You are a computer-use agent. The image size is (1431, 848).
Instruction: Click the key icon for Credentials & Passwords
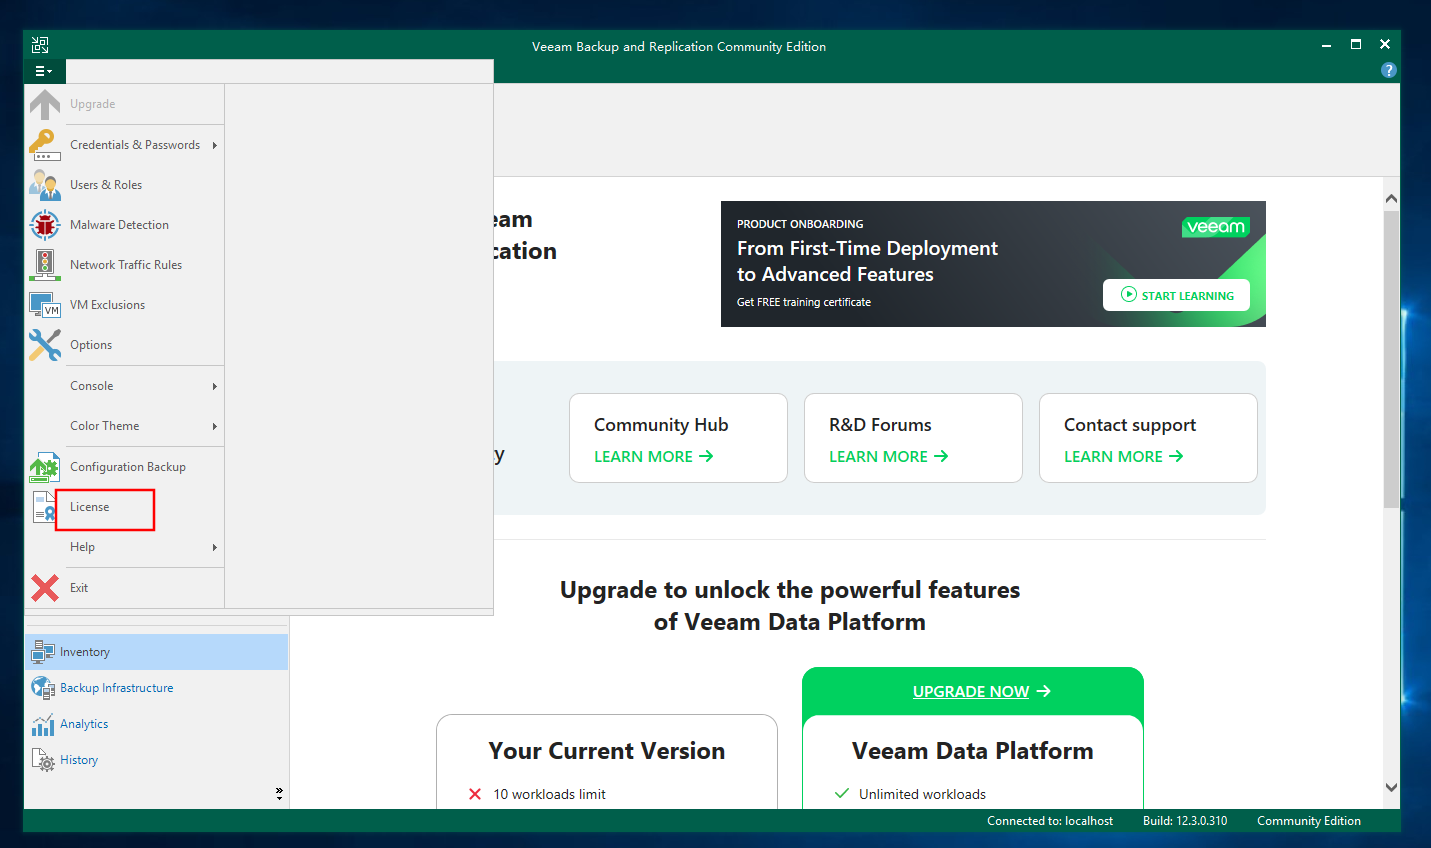click(45, 144)
